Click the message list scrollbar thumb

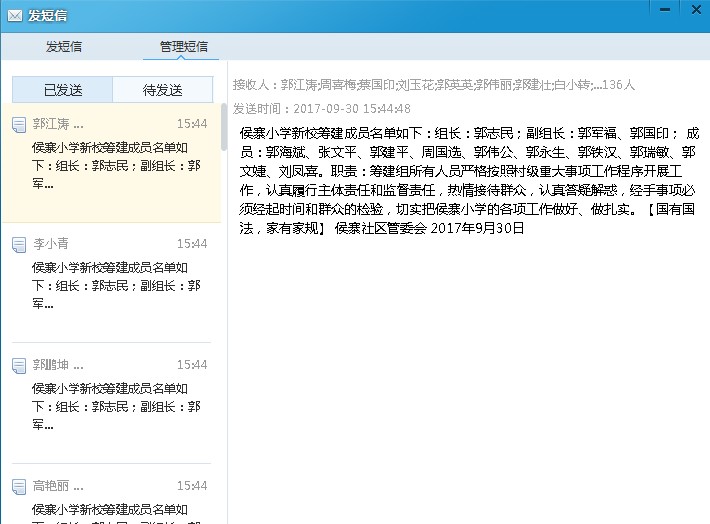coord(223,127)
